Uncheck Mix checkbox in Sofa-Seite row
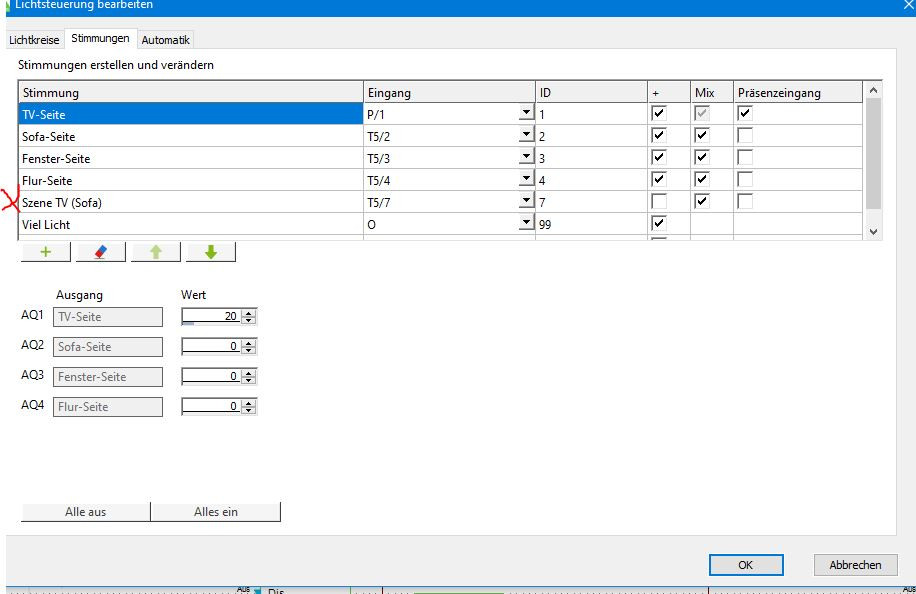This screenshot has width=916, height=594. pyautogui.click(x=702, y=136)
